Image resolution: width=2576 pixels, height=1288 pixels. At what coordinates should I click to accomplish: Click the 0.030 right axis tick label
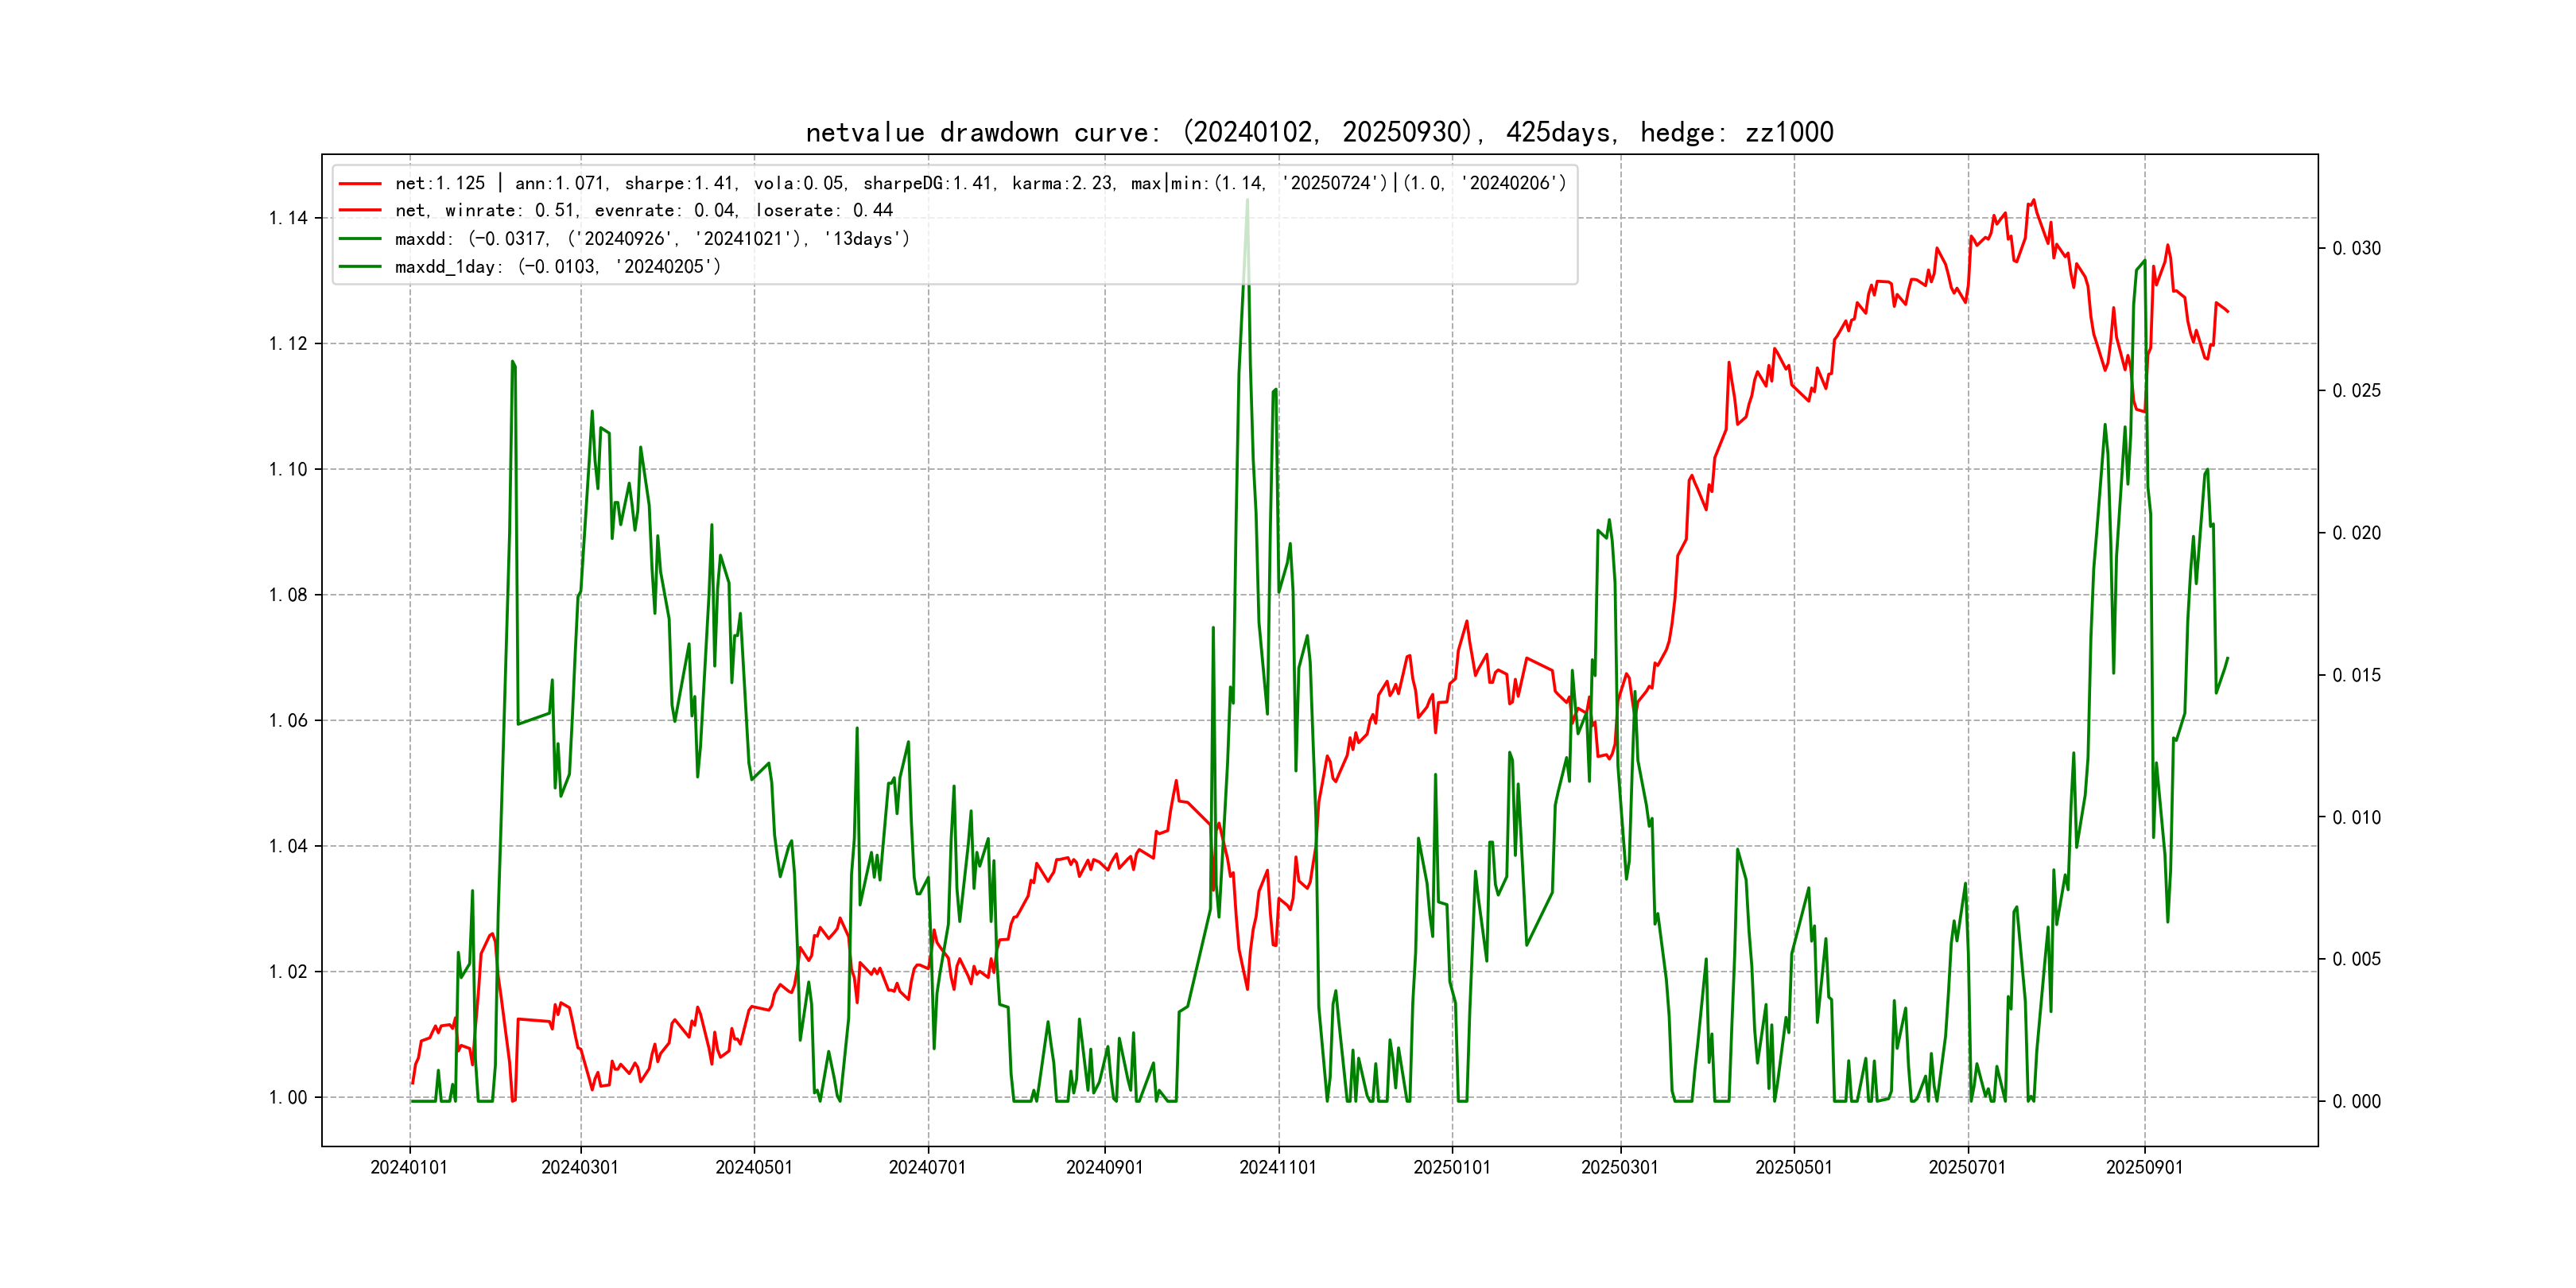pyautogui.click(x=2356, y=248)
